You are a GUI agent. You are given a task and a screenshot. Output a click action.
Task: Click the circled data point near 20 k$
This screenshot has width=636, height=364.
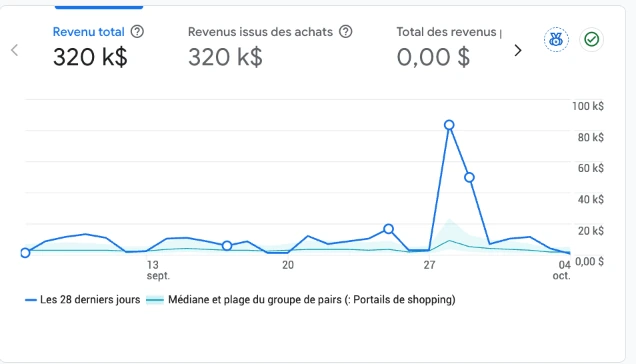[x=388, y=229]
